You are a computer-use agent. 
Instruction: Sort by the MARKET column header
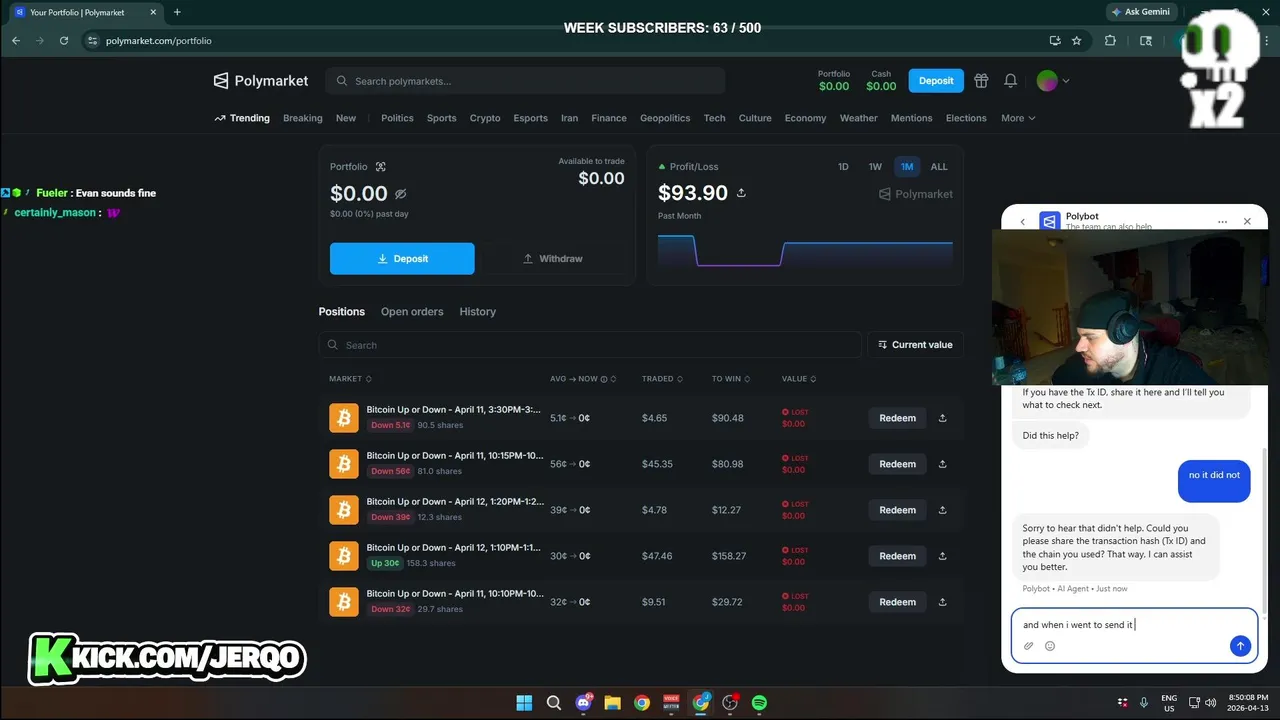coord(350,379)
